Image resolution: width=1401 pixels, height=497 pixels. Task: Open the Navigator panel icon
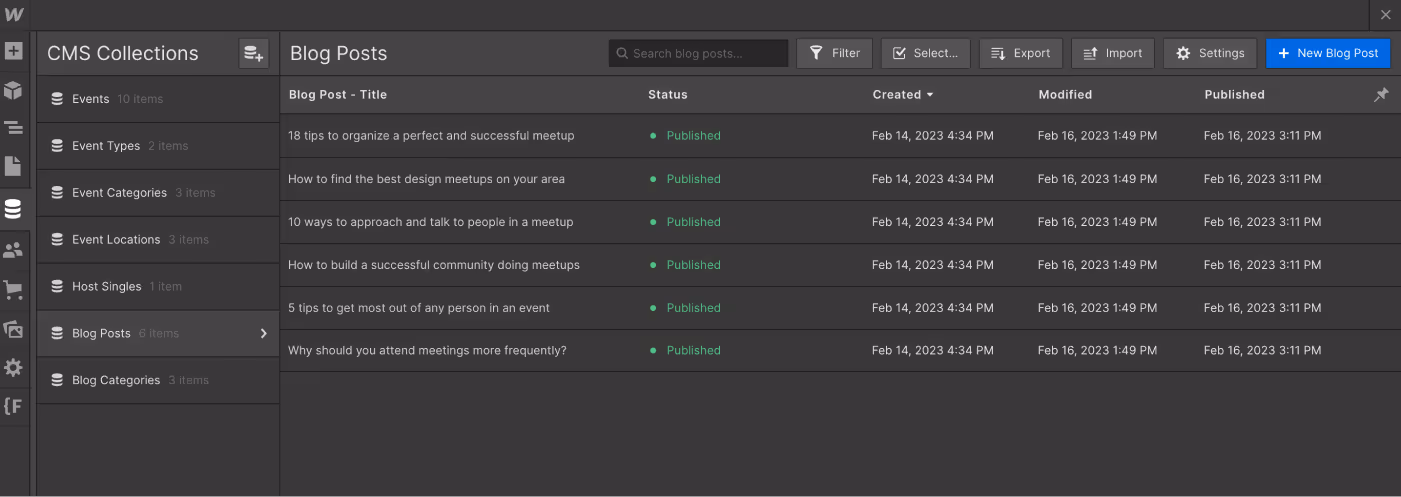tap(13, 128)
